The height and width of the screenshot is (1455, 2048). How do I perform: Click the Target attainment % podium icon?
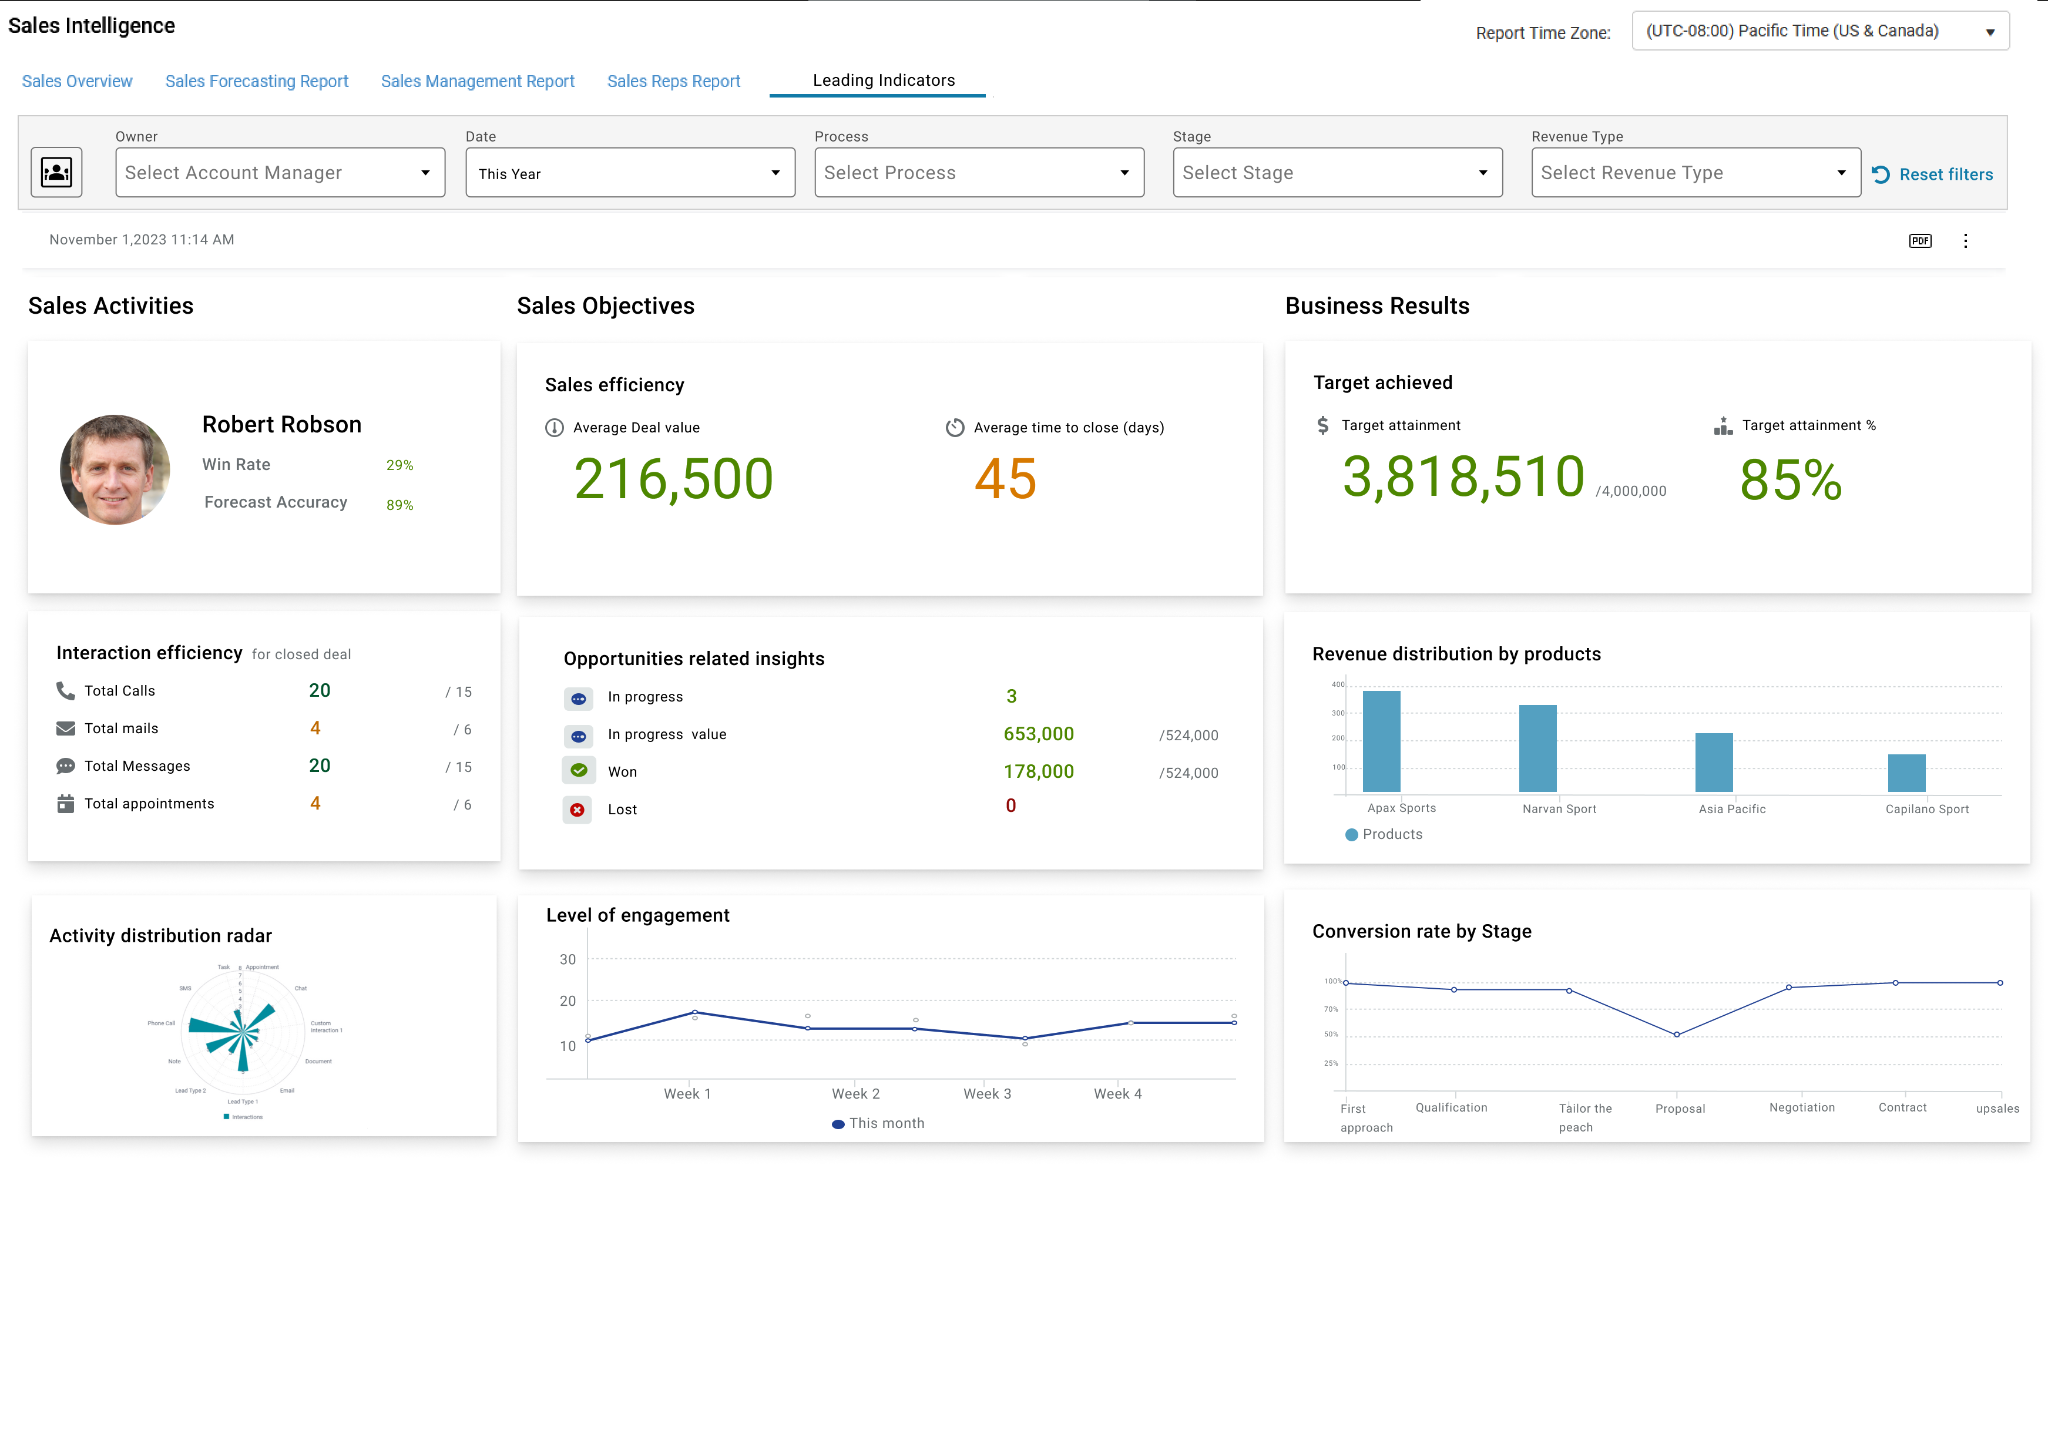point(1723,426)
